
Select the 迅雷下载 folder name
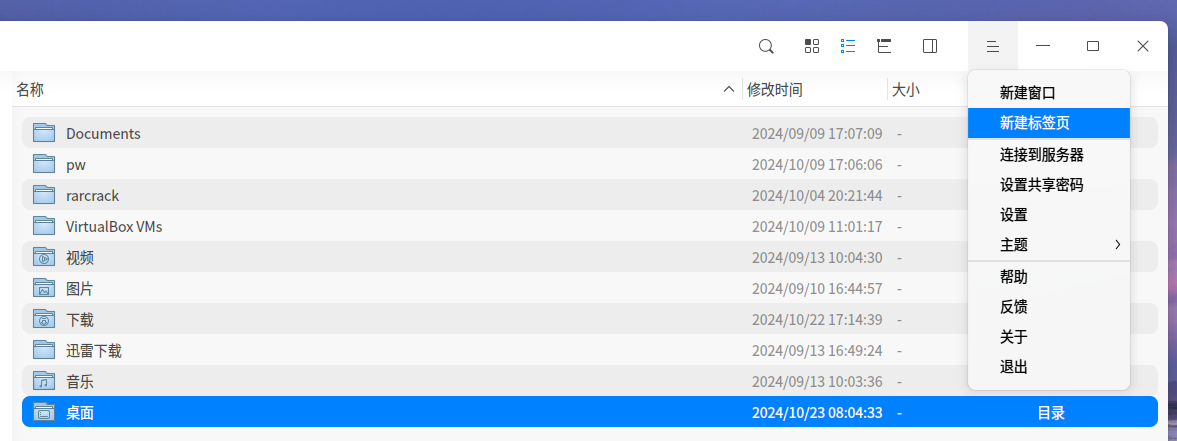[x=94, y=351]
